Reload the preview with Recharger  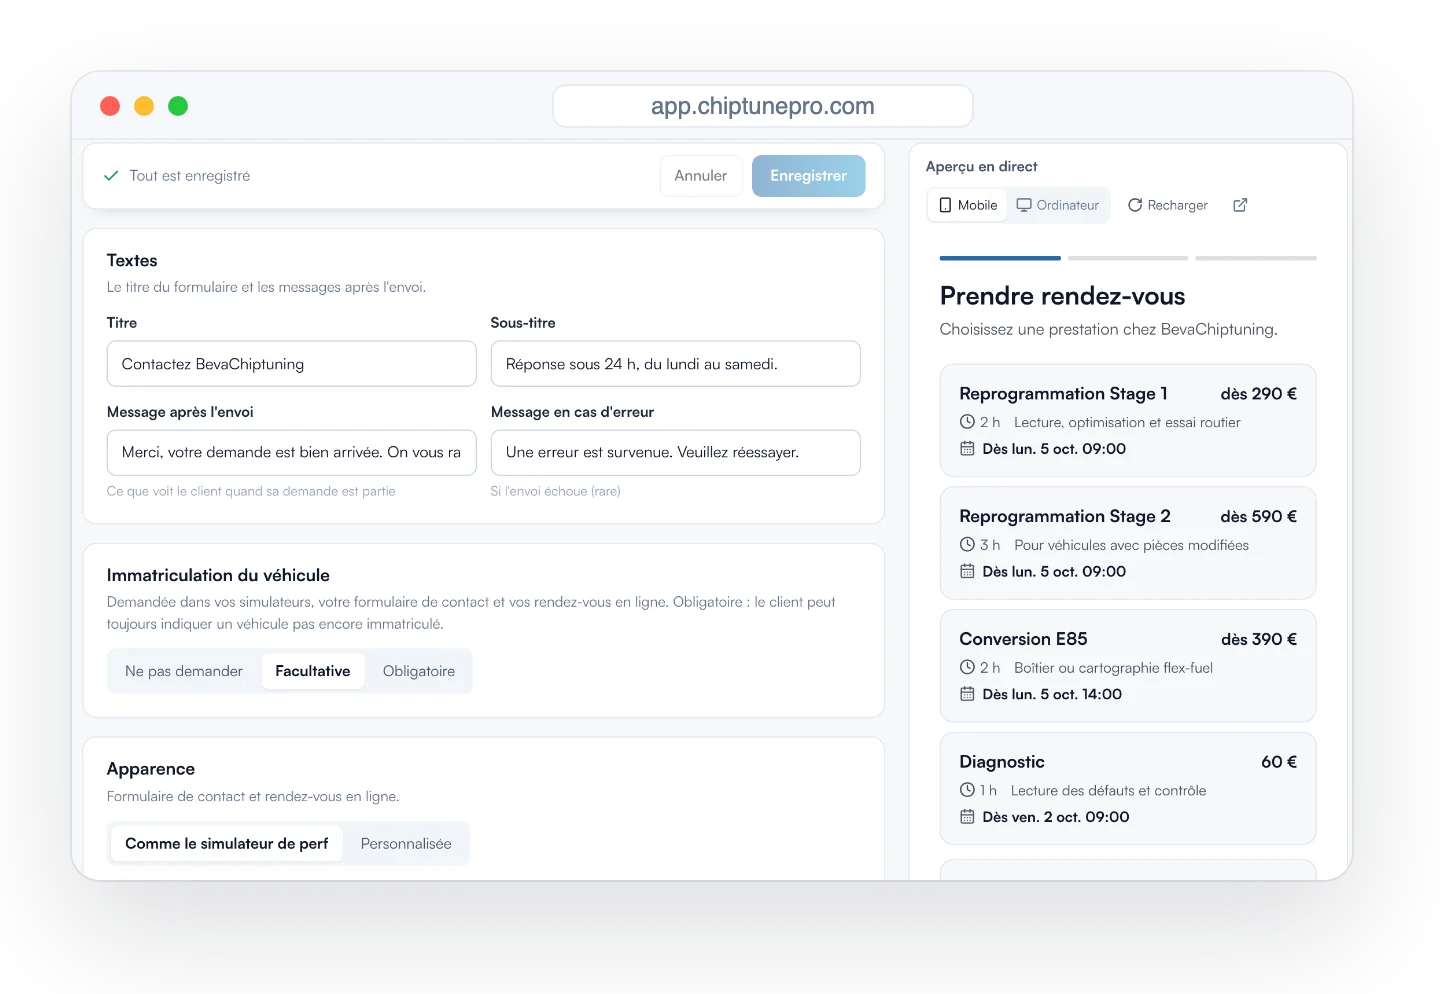click(x=1168, y=205)
